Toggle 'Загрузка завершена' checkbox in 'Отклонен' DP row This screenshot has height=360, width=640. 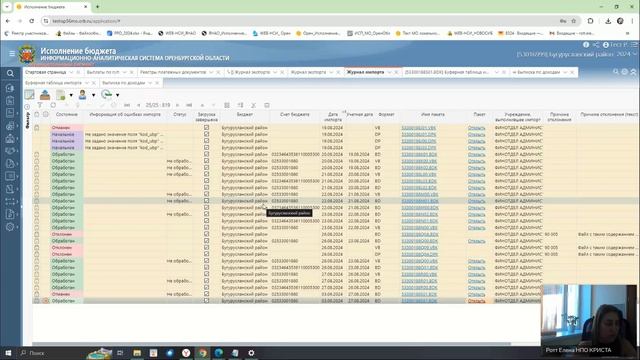click(207, 254)
